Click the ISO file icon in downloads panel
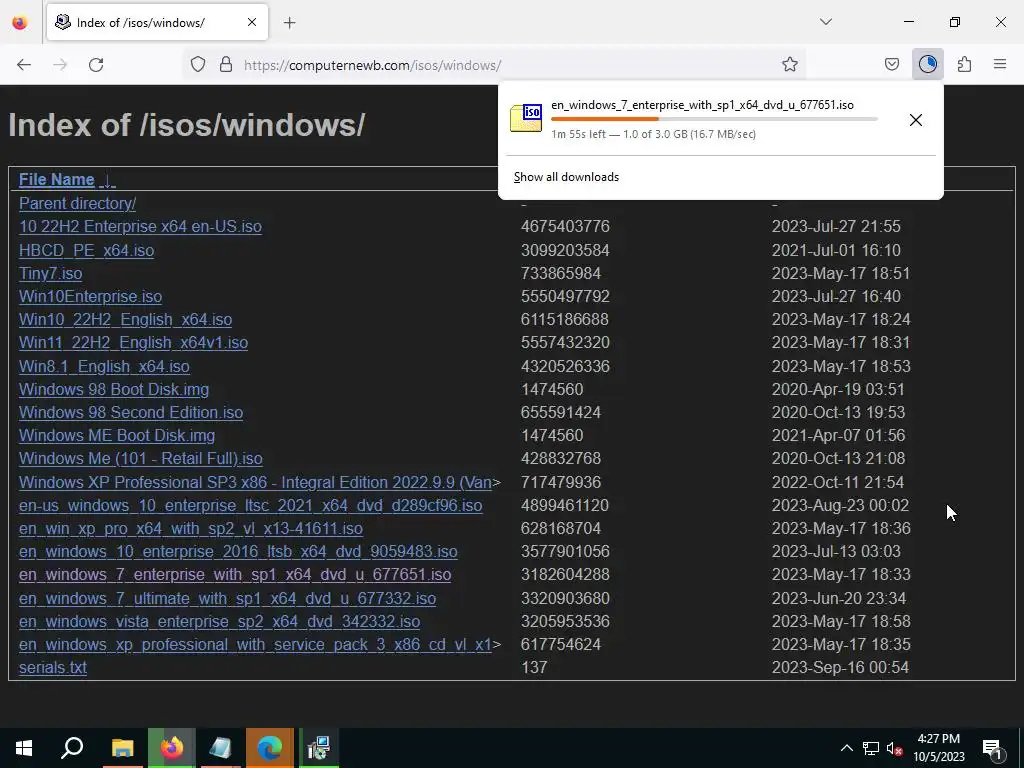Viewport: 1024px width, 768px height. pos(526,118)
